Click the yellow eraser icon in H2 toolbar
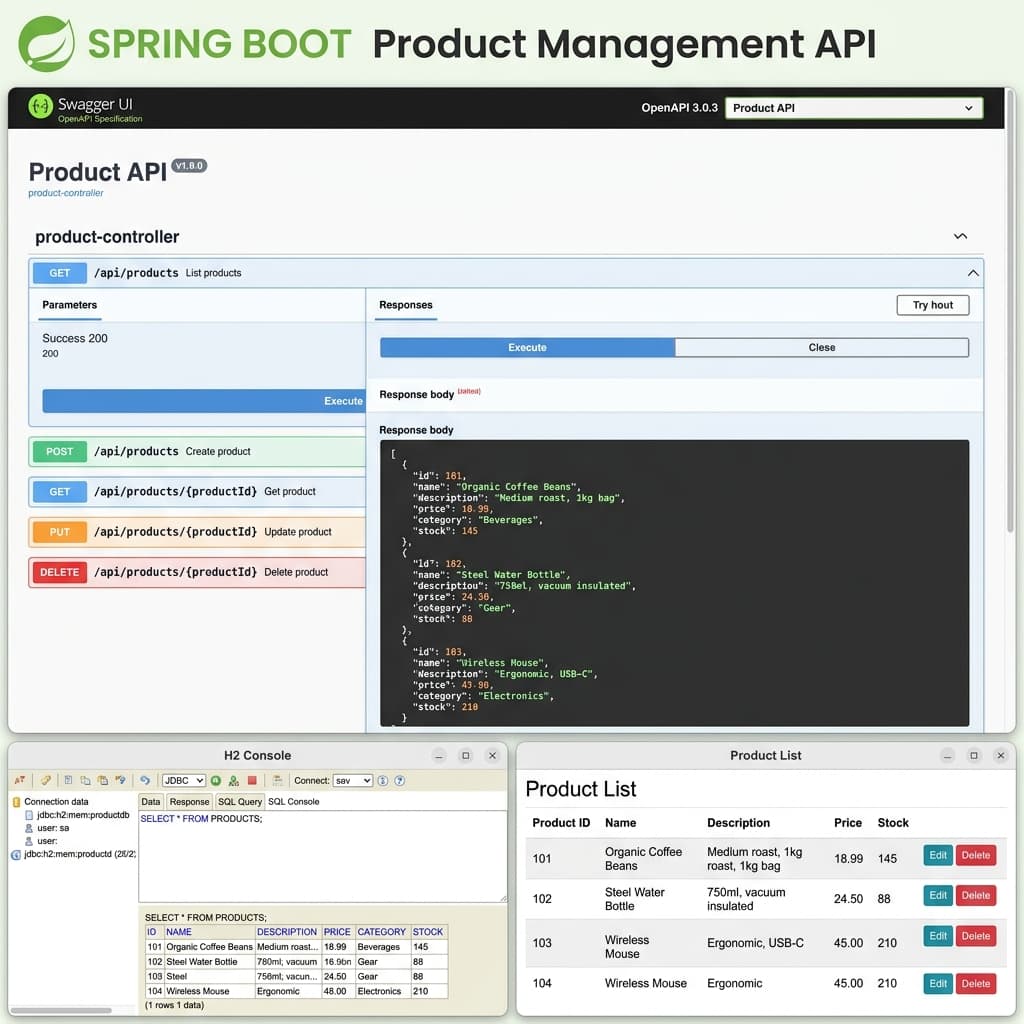Screen dimensions: 1024x1024 [45, 780]
